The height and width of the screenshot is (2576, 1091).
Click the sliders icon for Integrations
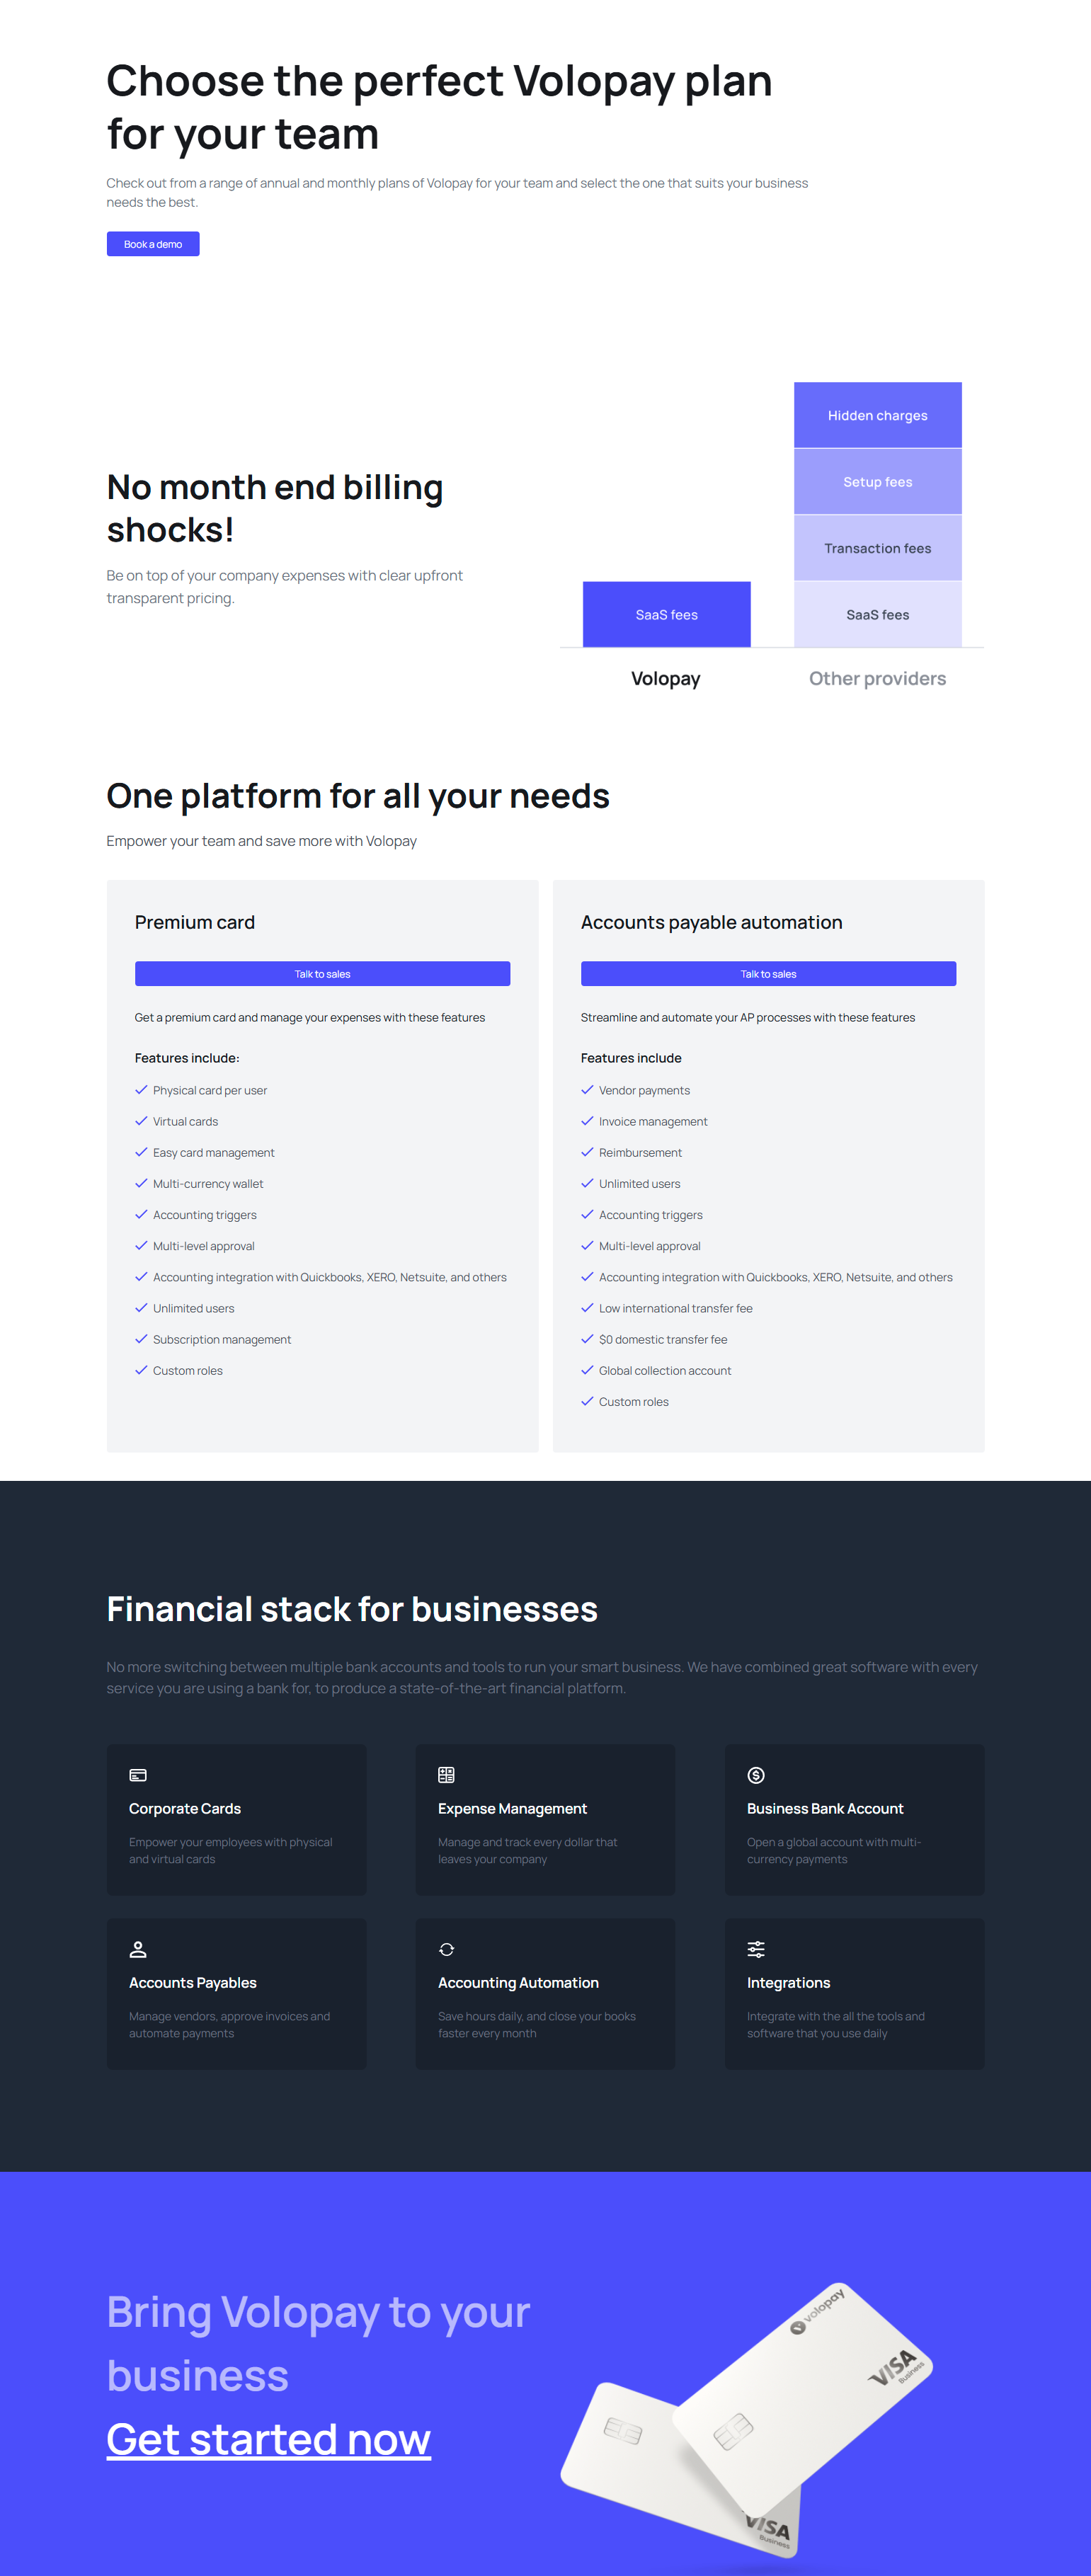pyautogui.click(x=757, y=1949)
